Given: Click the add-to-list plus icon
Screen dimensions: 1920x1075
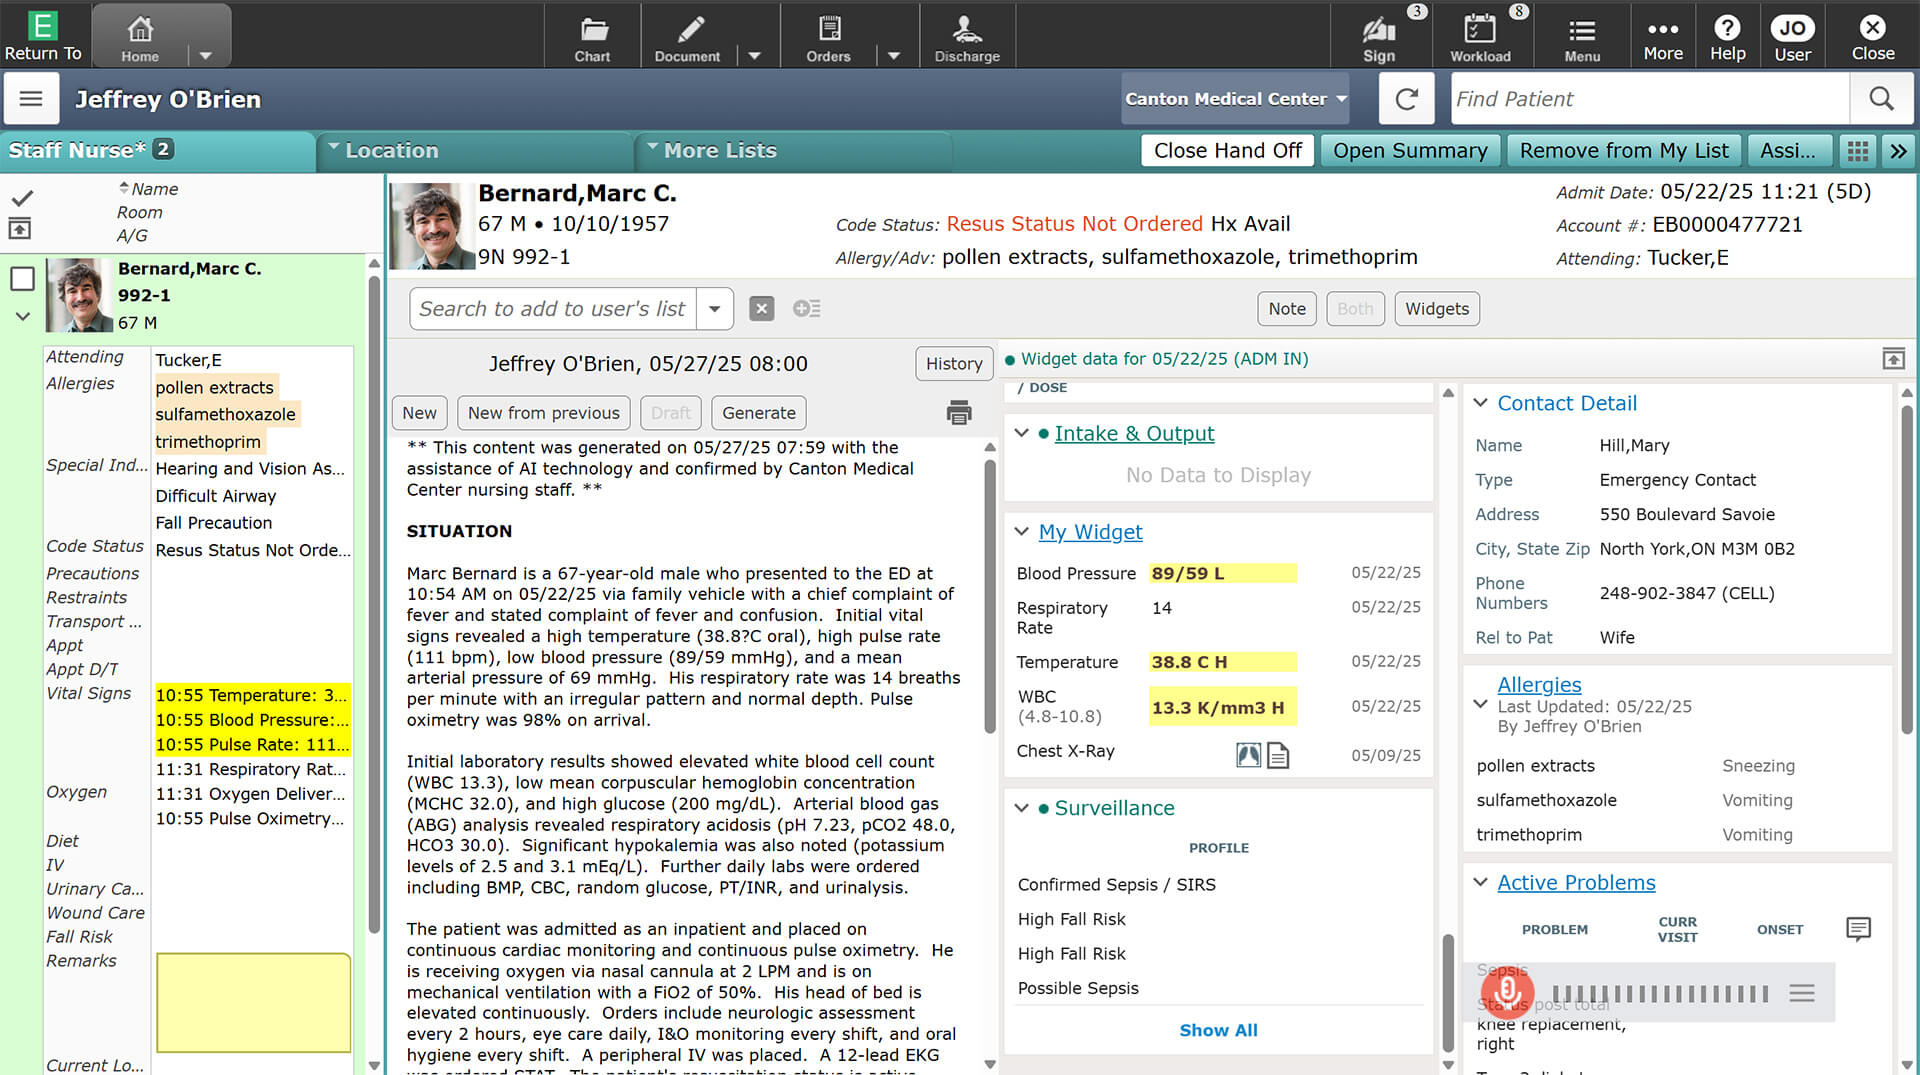Looking at the screenshot, I should pyautogui.click(x=807, y=309).
